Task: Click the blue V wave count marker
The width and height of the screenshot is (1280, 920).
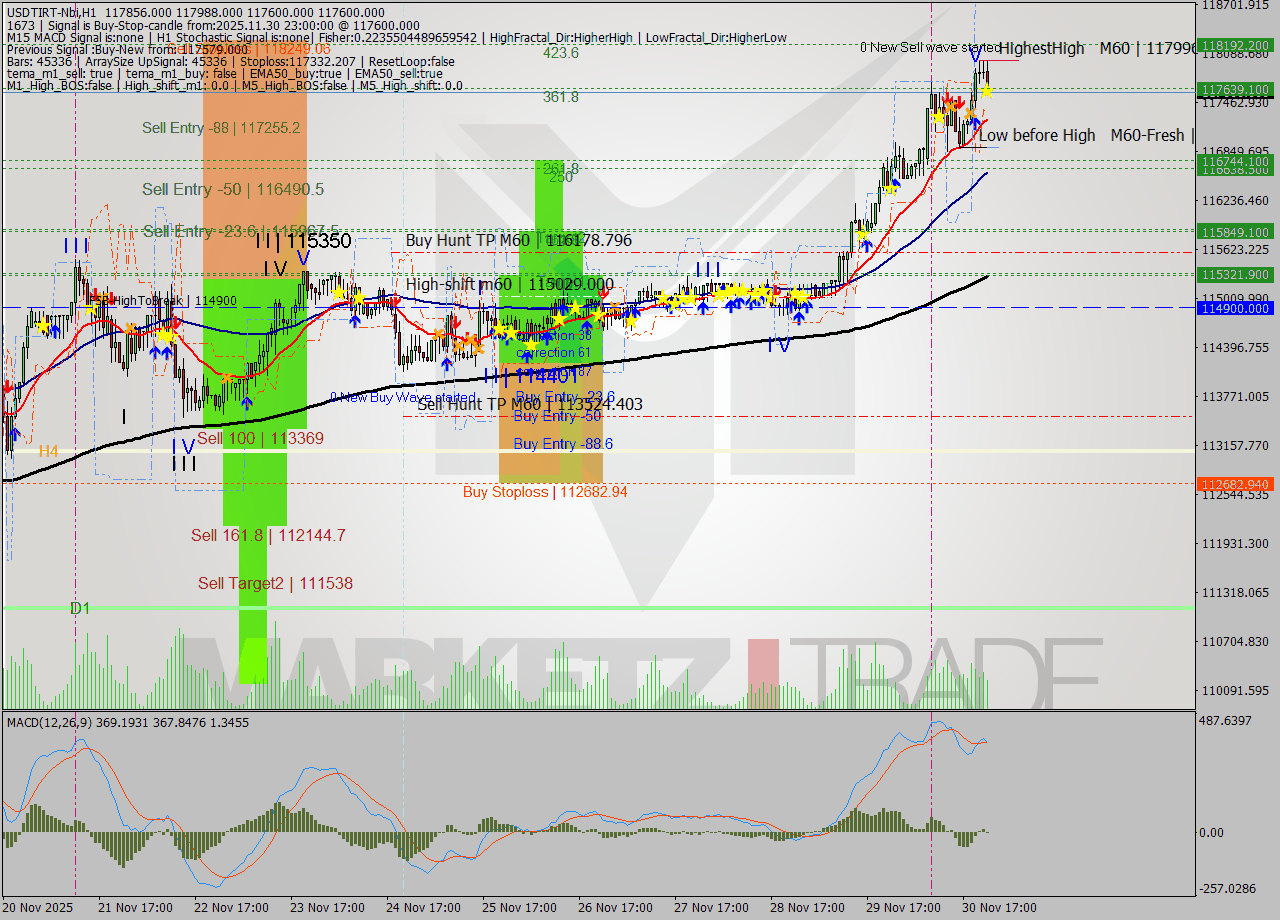Action: tap(303, 258)
